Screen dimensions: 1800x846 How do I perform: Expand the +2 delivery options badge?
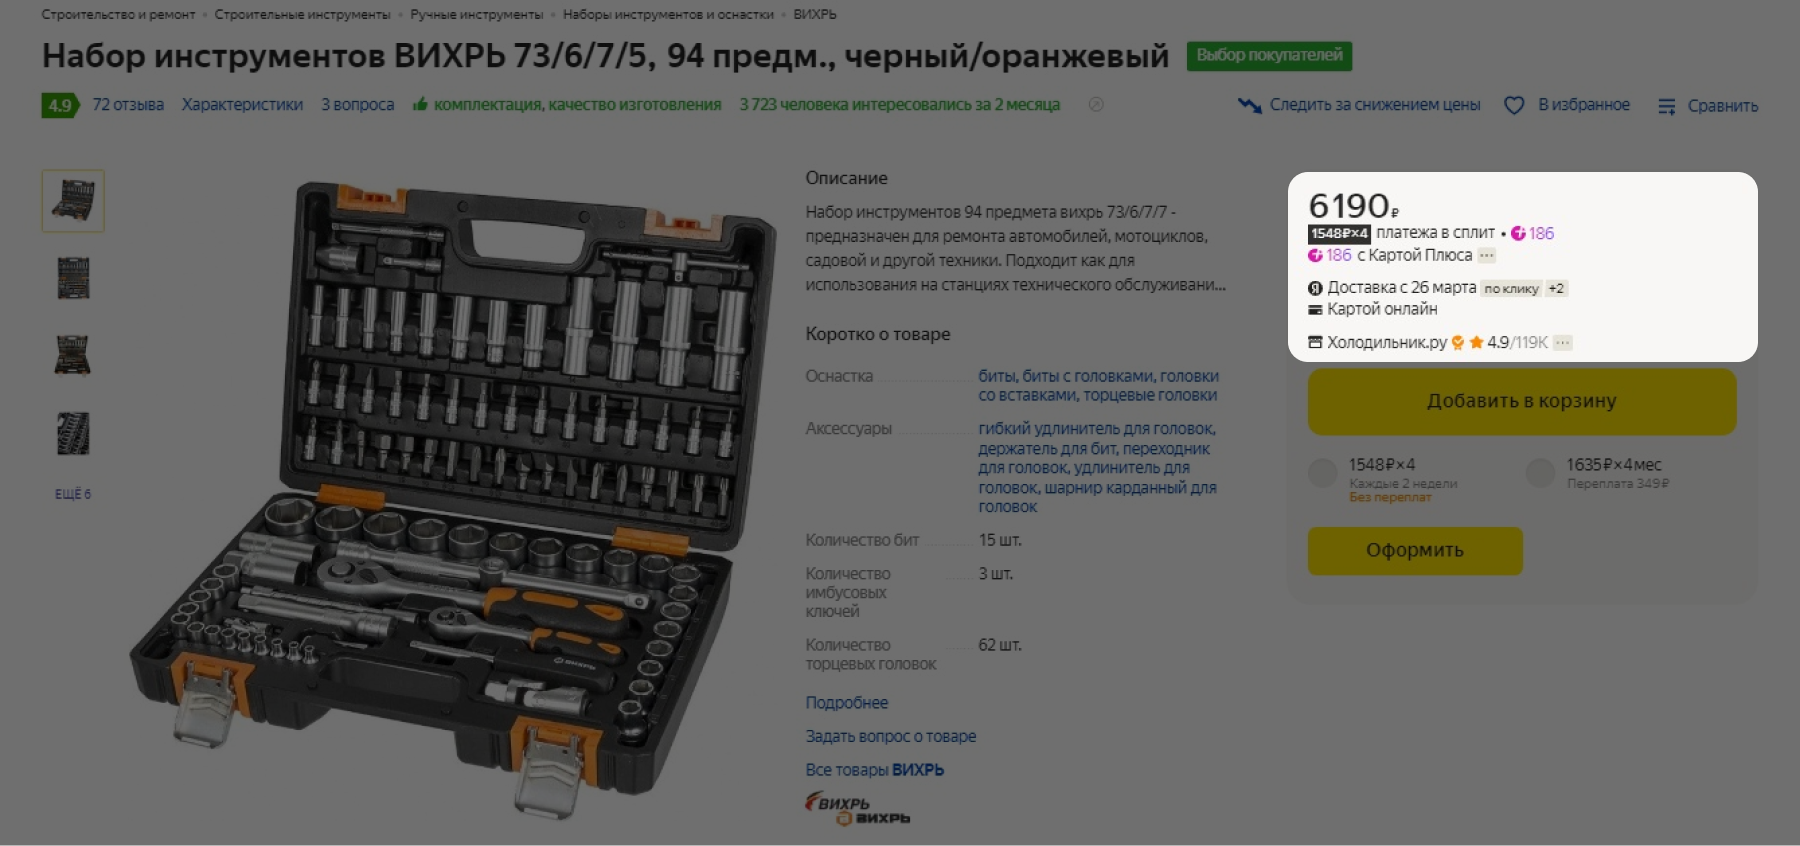pos(1556,288)
